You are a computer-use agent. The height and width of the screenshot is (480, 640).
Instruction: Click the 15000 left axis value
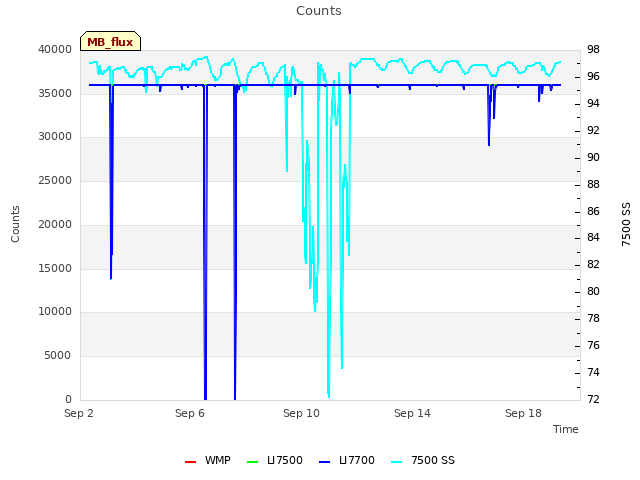coord(55,268)
